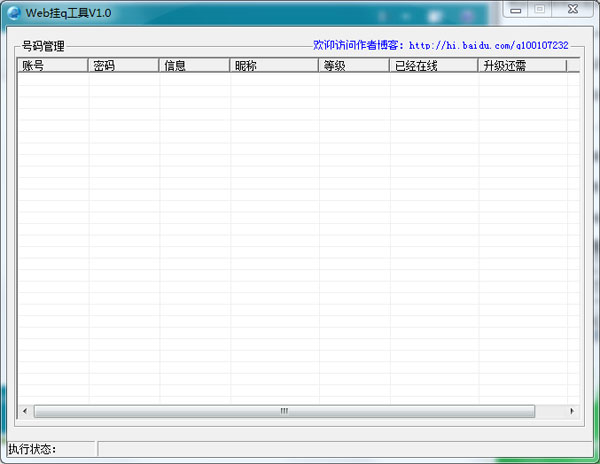Click the horizontal scrollbar thumb

tap(284, 411)
